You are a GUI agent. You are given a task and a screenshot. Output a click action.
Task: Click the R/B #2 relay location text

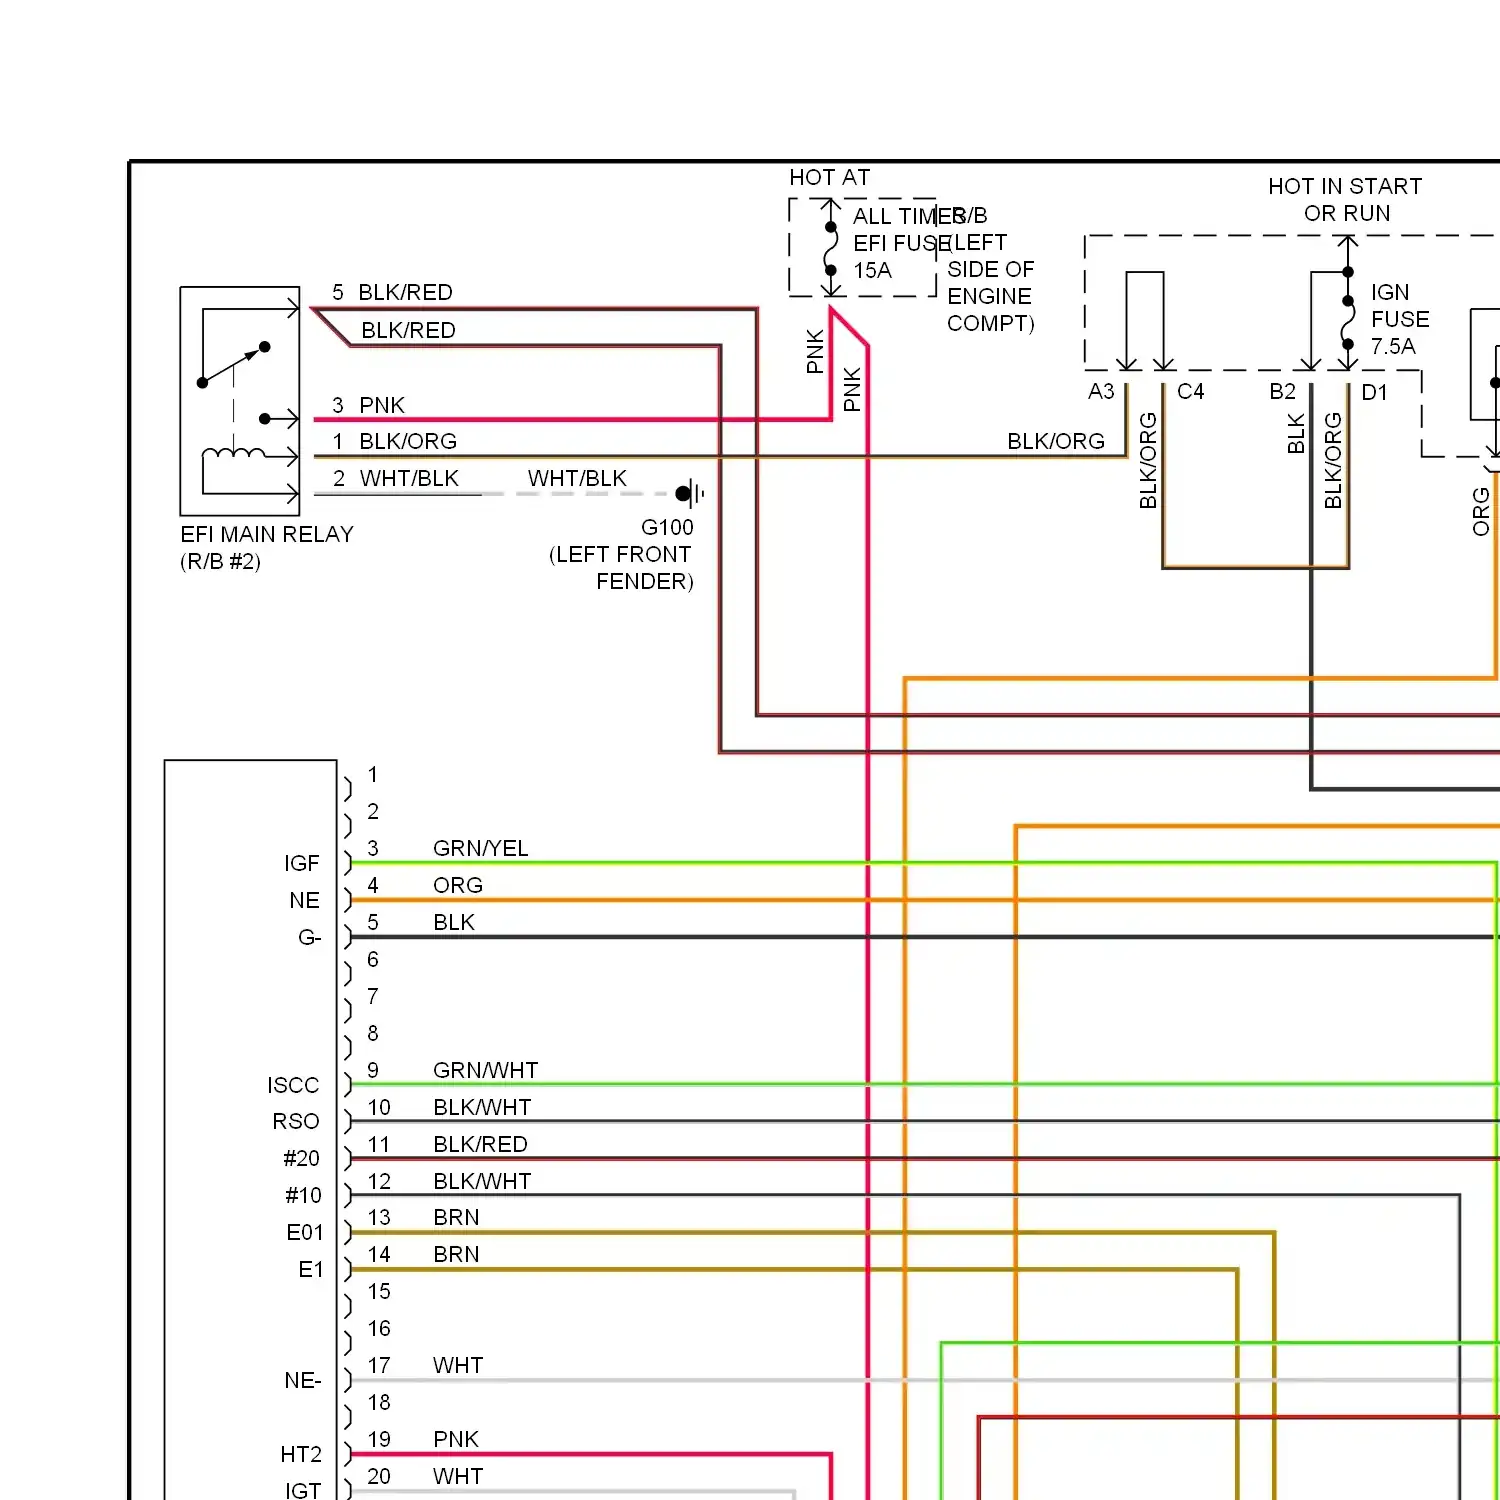click(x=220, y=561)
